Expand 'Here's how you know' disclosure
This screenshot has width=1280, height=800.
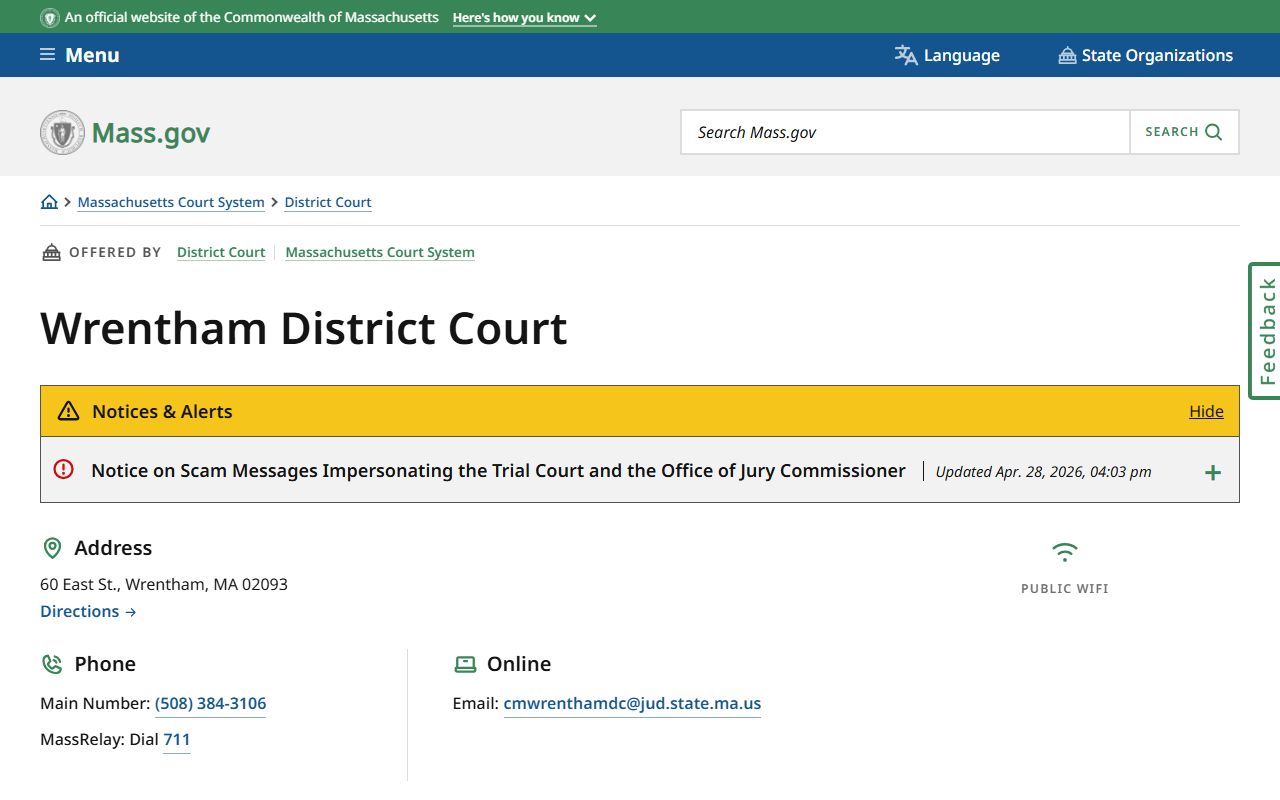coord(524,18)
